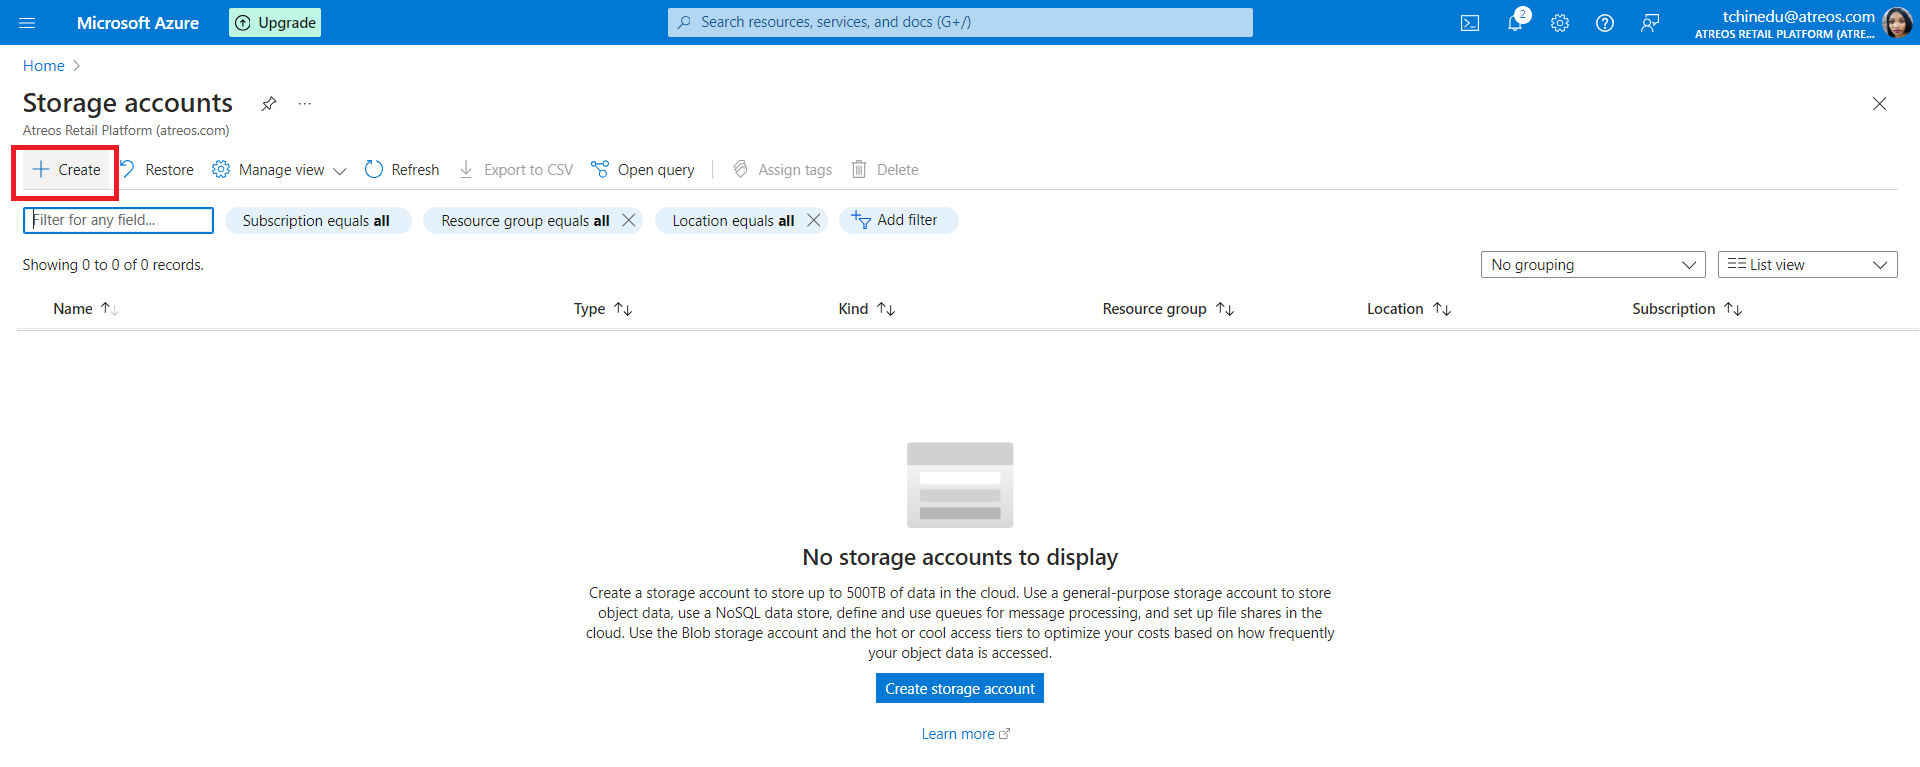The height and width of the screenshot is (767, 1920).
Task: Expand the Manage view menu
Action: pos(279,170)
